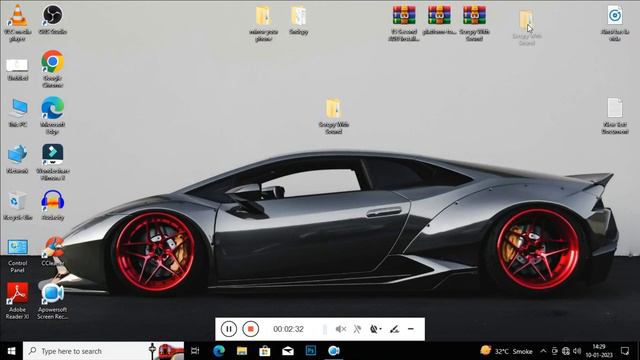Select the This PC desktop icon
Screen dimensions: 640x360
tap(18, 112)
